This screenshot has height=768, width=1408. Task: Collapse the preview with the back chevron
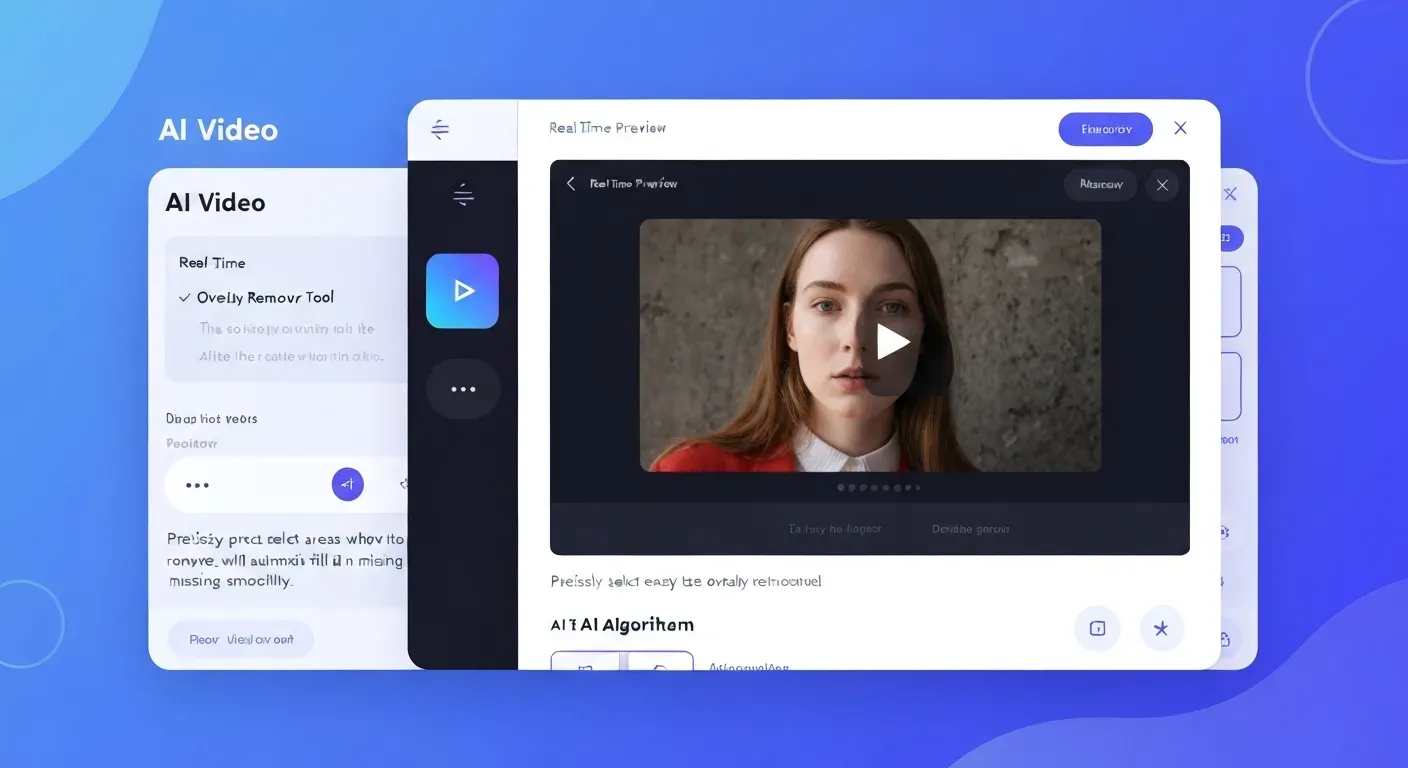570,184
